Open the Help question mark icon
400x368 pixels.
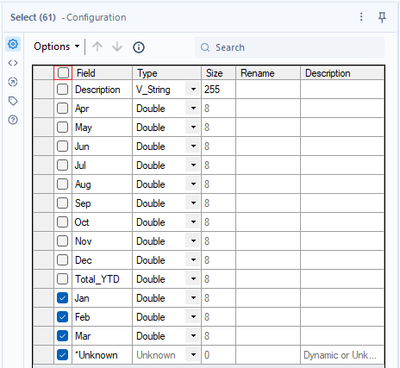point(13,120)
